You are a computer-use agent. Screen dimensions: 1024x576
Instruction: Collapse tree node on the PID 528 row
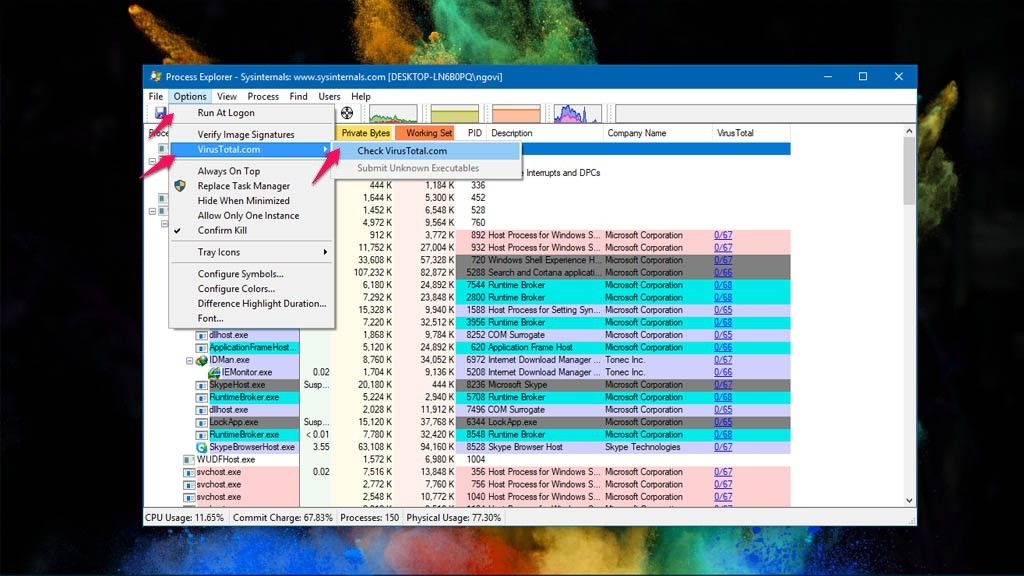pos(152,211)
